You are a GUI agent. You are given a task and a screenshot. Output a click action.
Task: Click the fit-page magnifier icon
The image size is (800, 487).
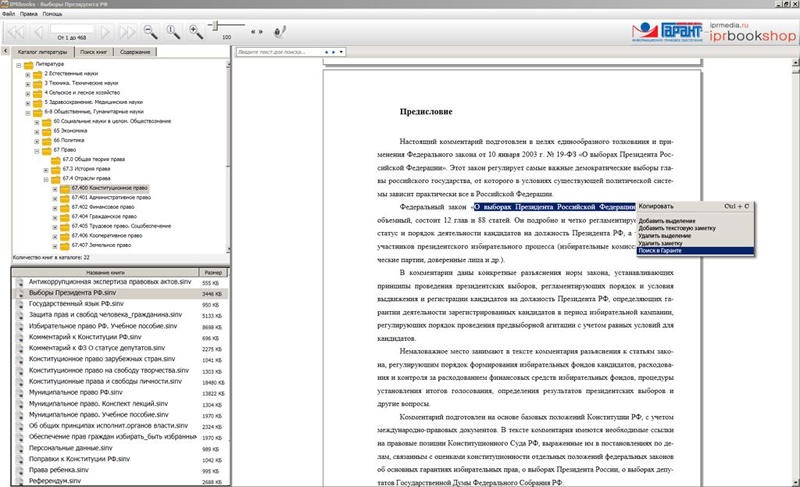[x=173, y=32]
